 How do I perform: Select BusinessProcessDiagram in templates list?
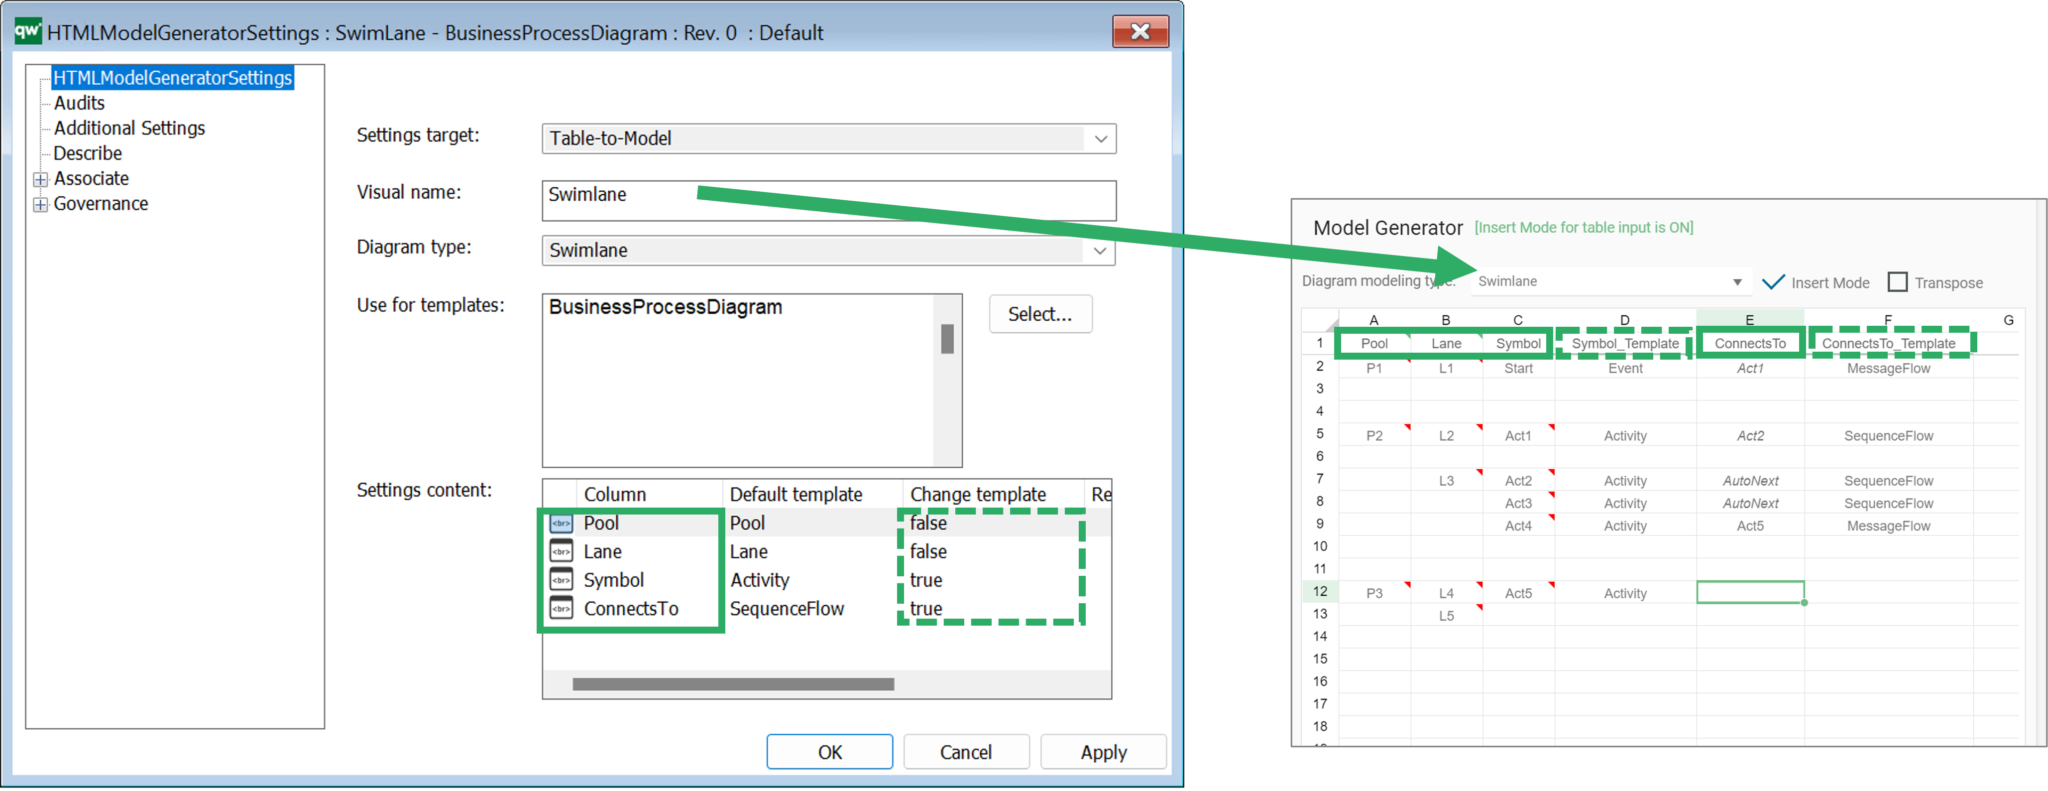click(665, 307)
